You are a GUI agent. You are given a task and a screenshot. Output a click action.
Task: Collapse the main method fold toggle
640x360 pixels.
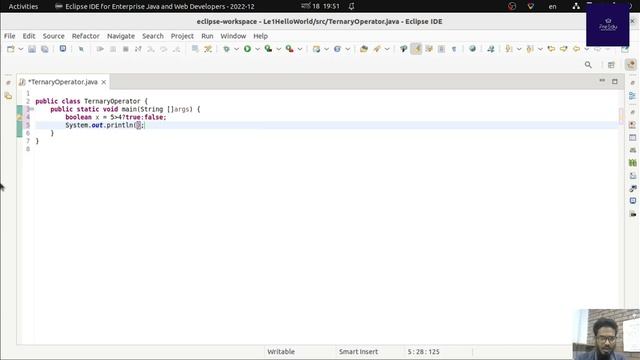(x=32, y=109)
